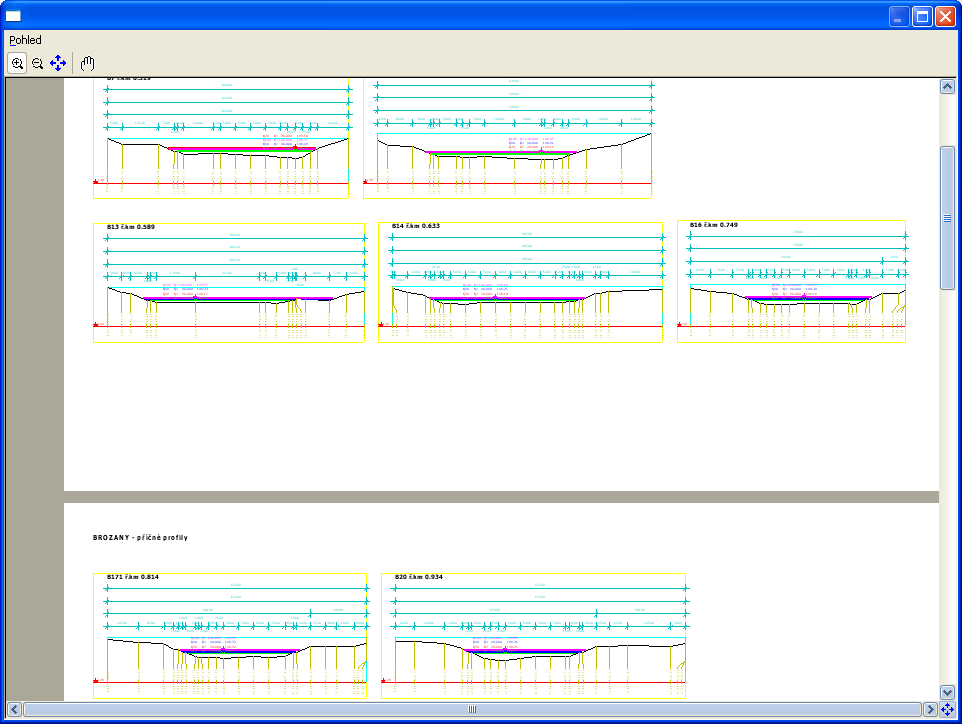Screen dimensions: 962x724
Task: Click the vertical scrollbar down arrow
Action: 947,692
